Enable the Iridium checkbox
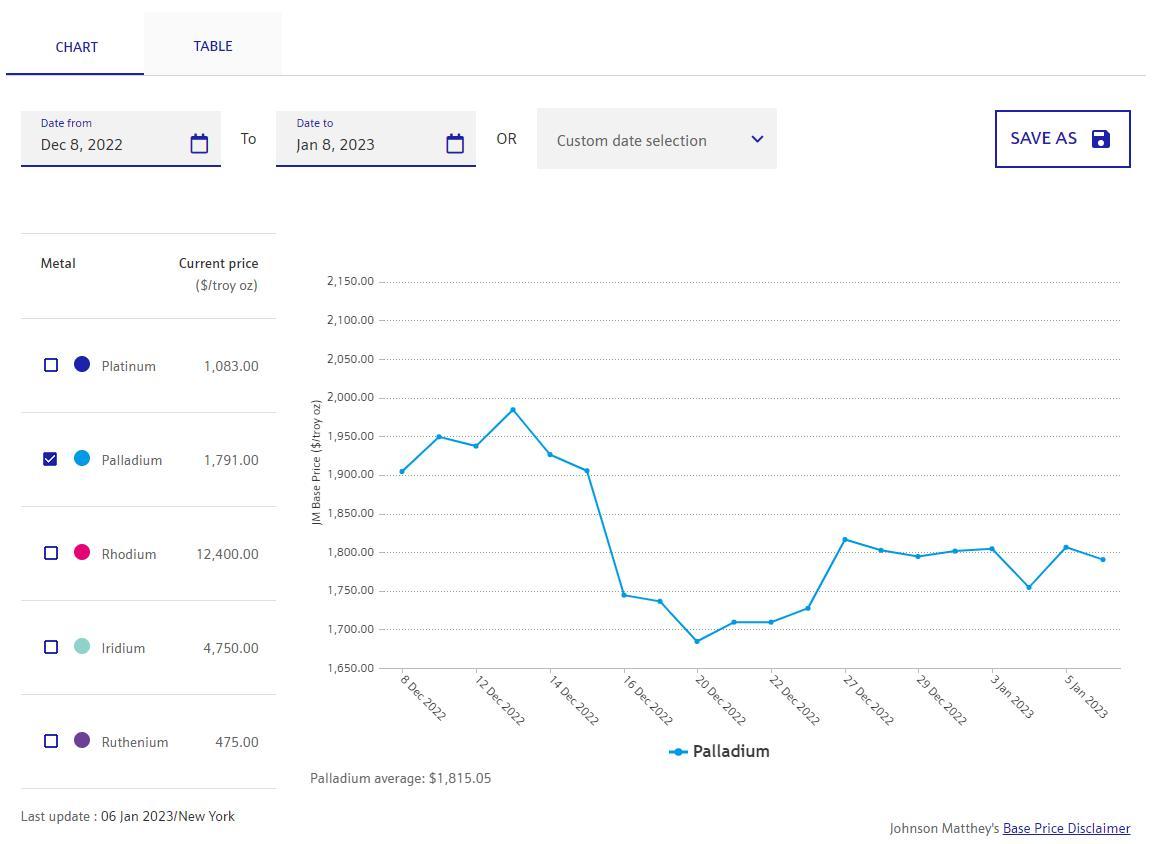 coord(51,647)
